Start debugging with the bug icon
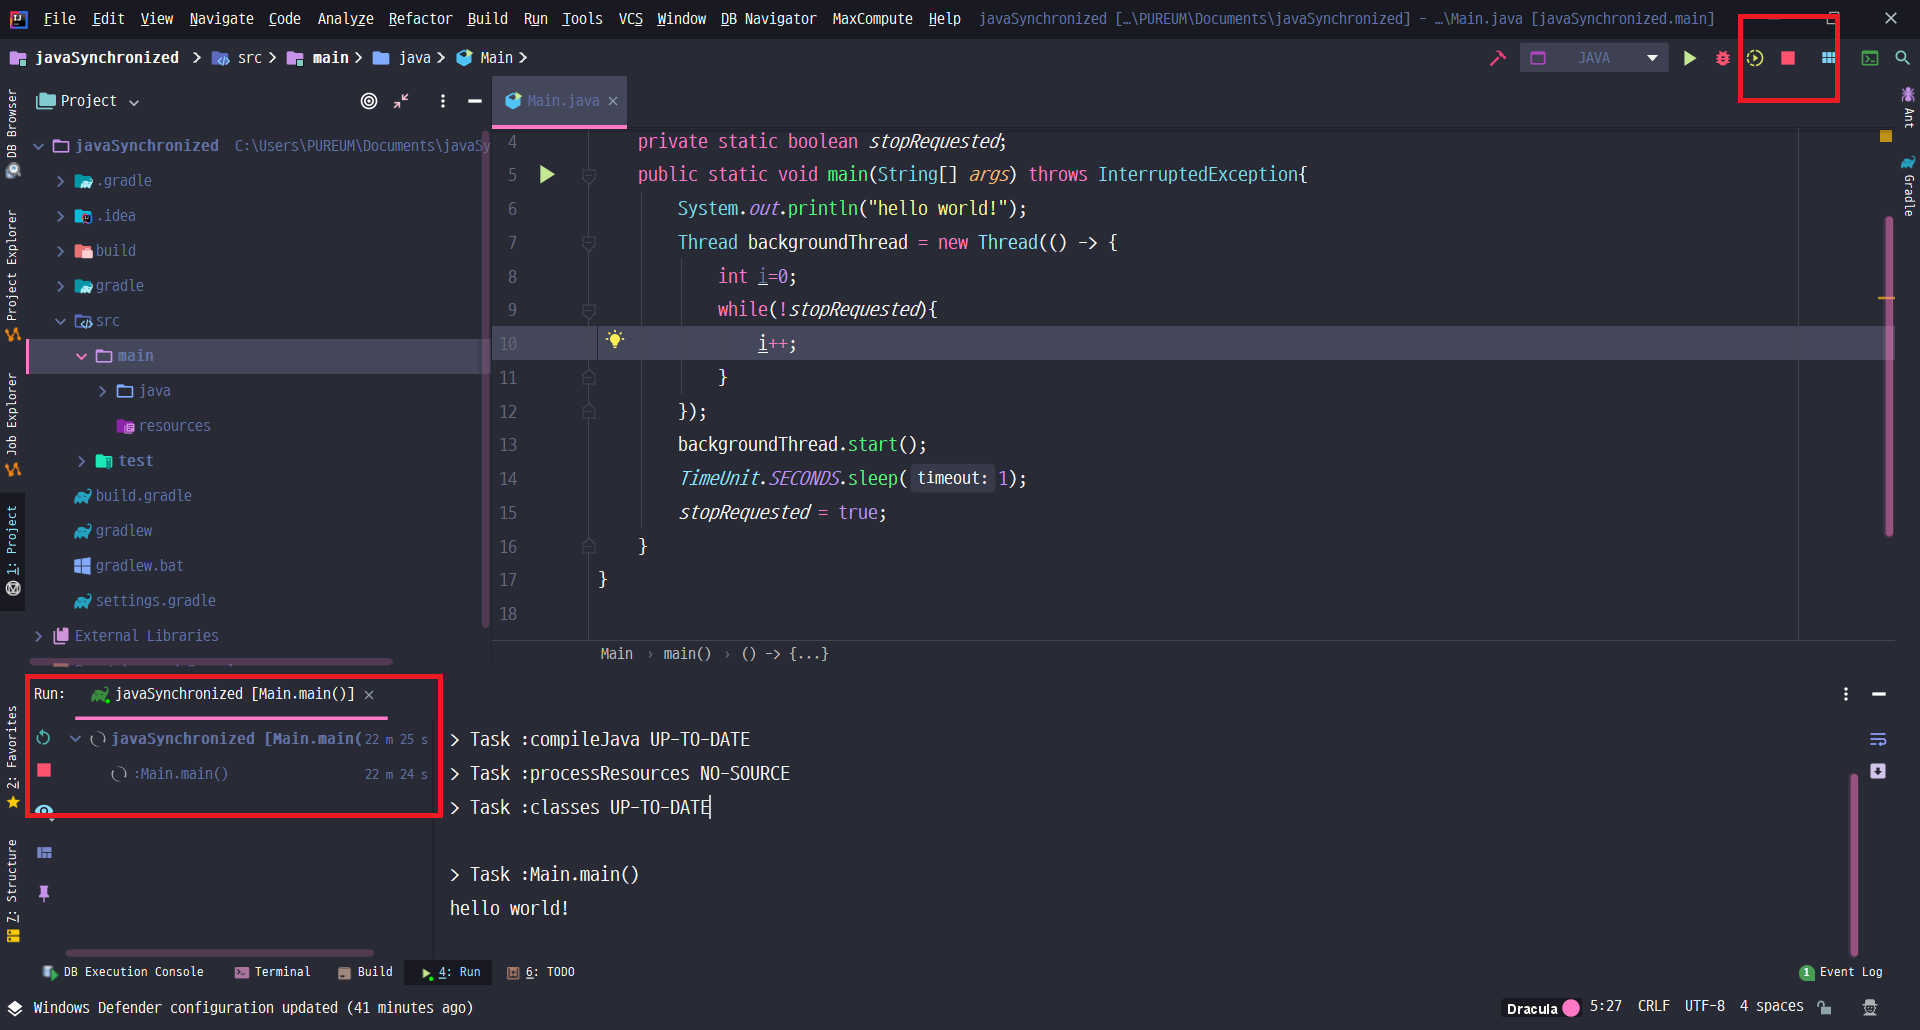1920x1030 pixels. click(x=1722, y=58)
